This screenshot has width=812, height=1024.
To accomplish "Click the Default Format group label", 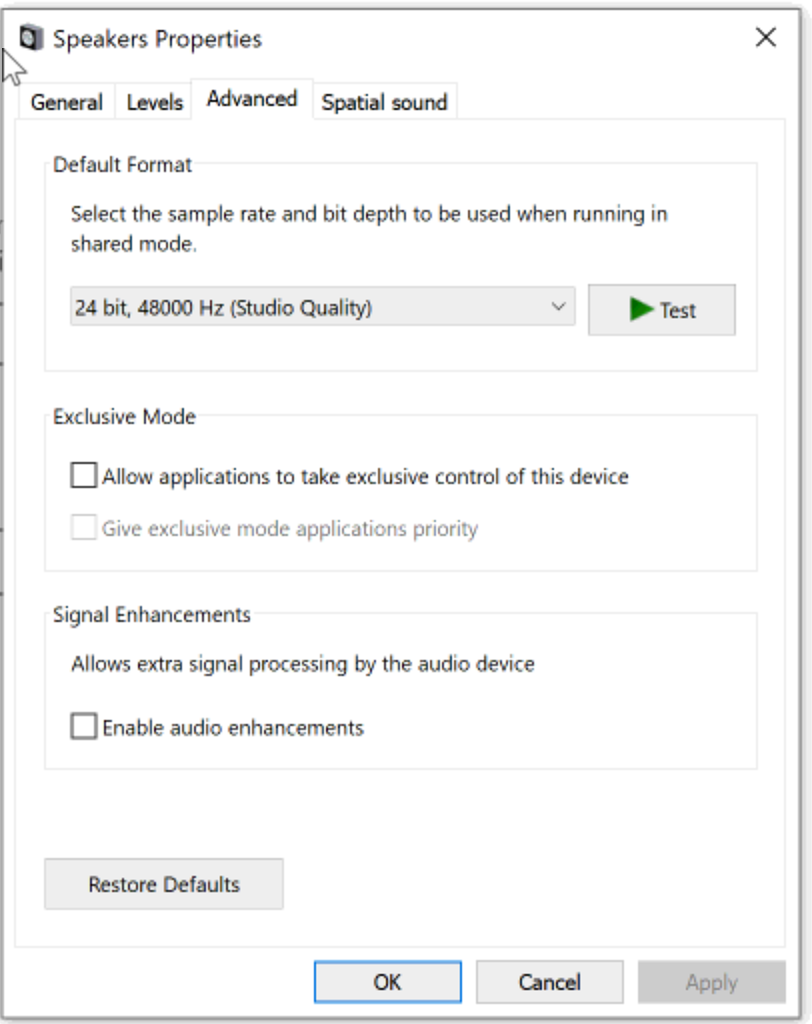I will point(122,165).
